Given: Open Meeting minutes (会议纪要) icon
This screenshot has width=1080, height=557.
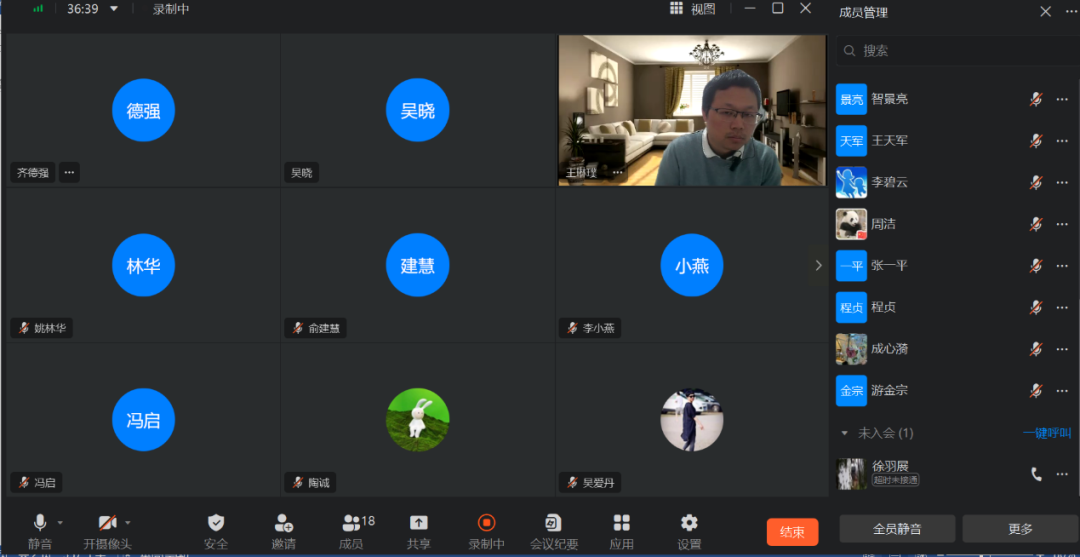Looking at the screenshot, I should click(553, 523).
